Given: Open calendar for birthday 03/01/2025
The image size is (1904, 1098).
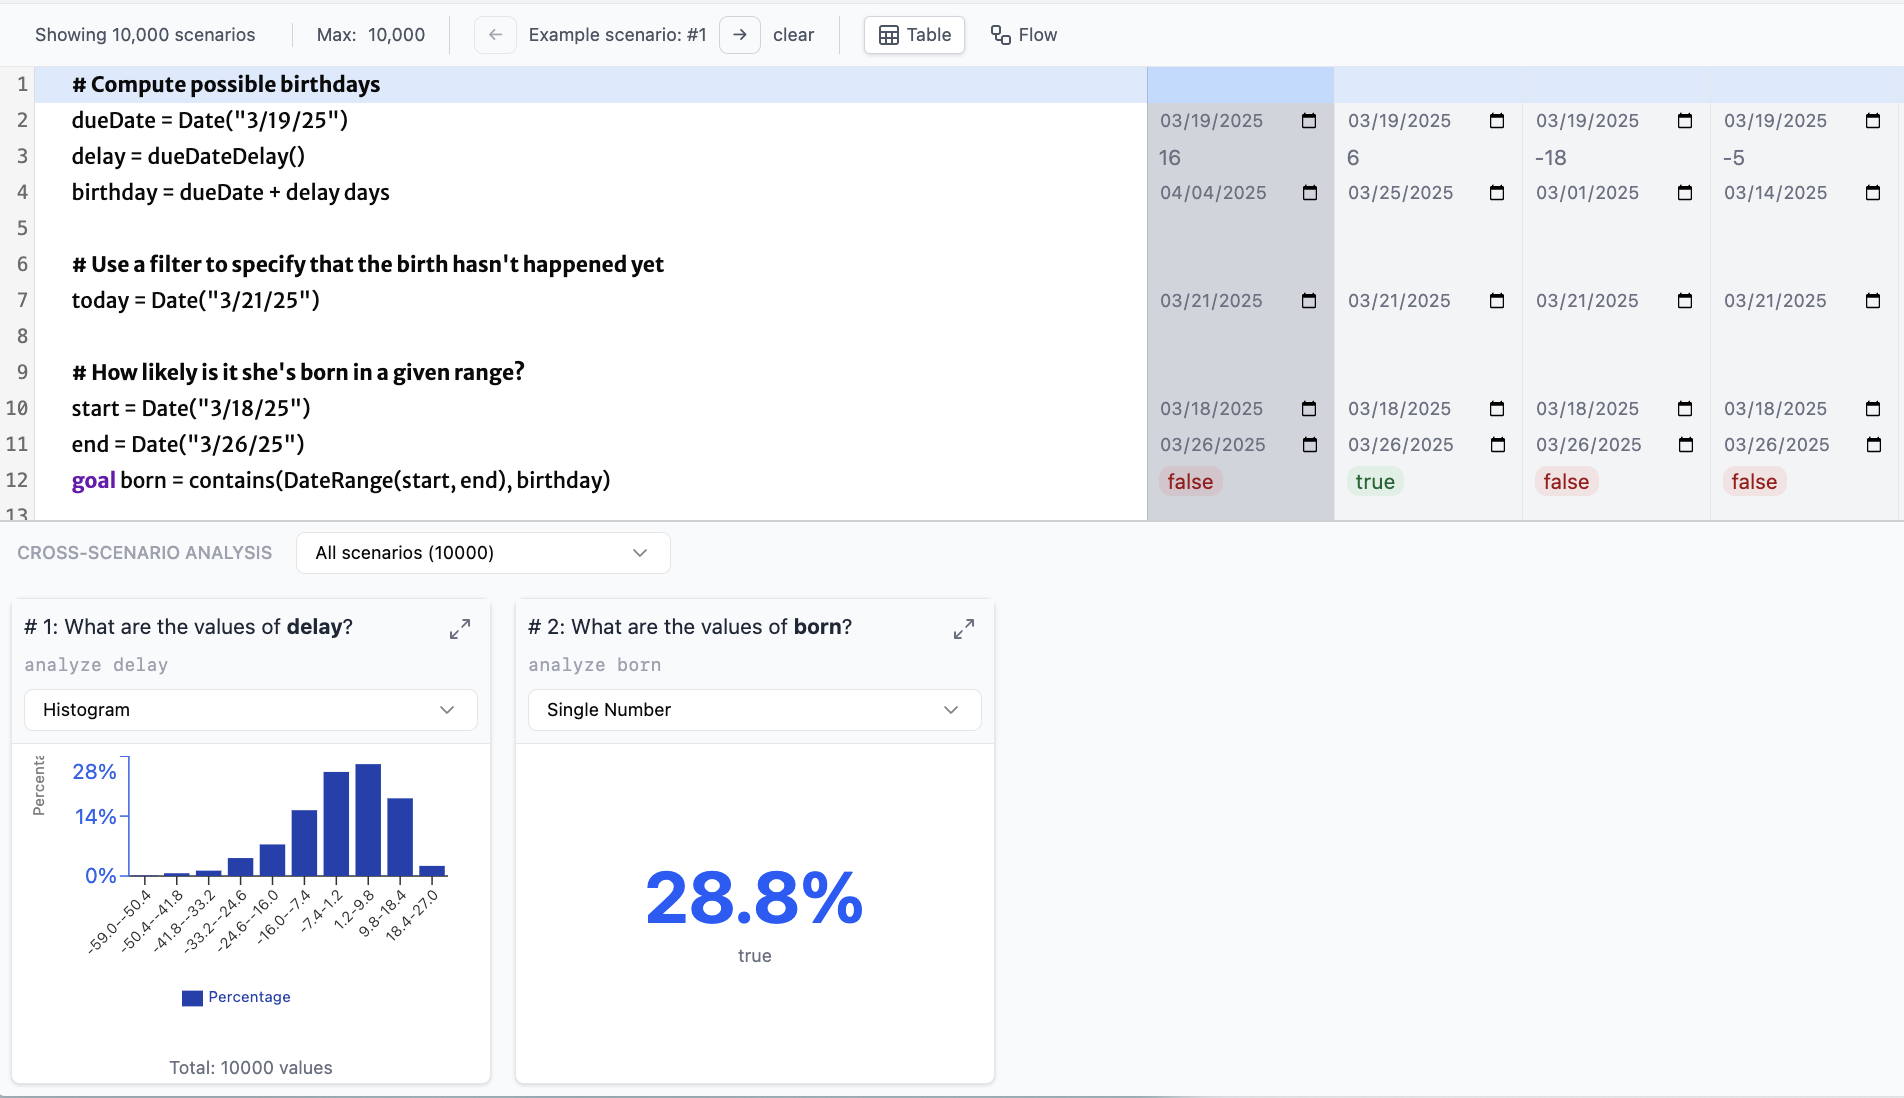Looking at the screenshot, I should [1684, 193].
